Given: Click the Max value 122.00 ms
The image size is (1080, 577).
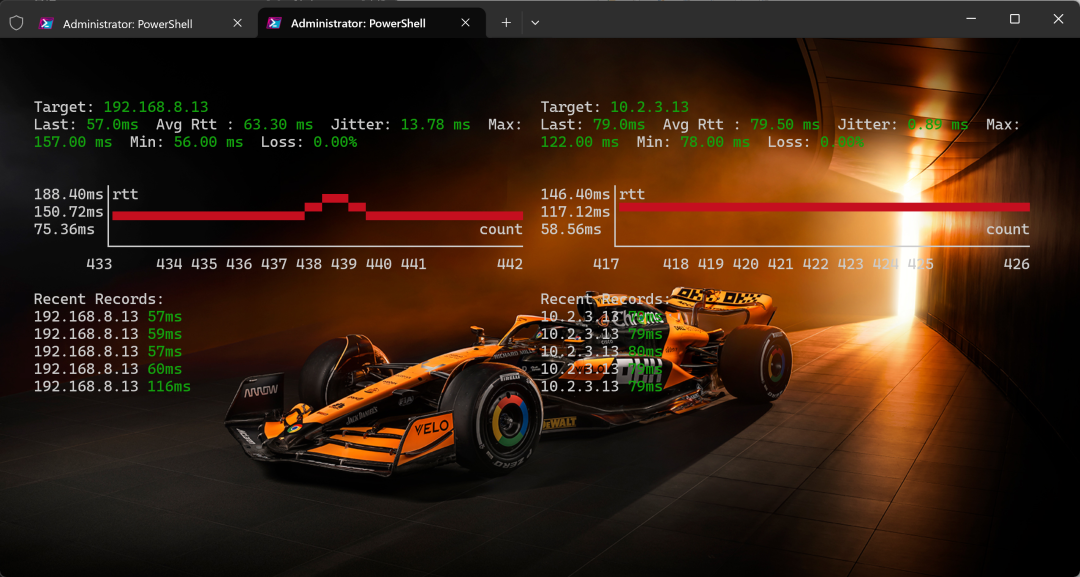Looking at the screenshot, I should coord(580,143).
